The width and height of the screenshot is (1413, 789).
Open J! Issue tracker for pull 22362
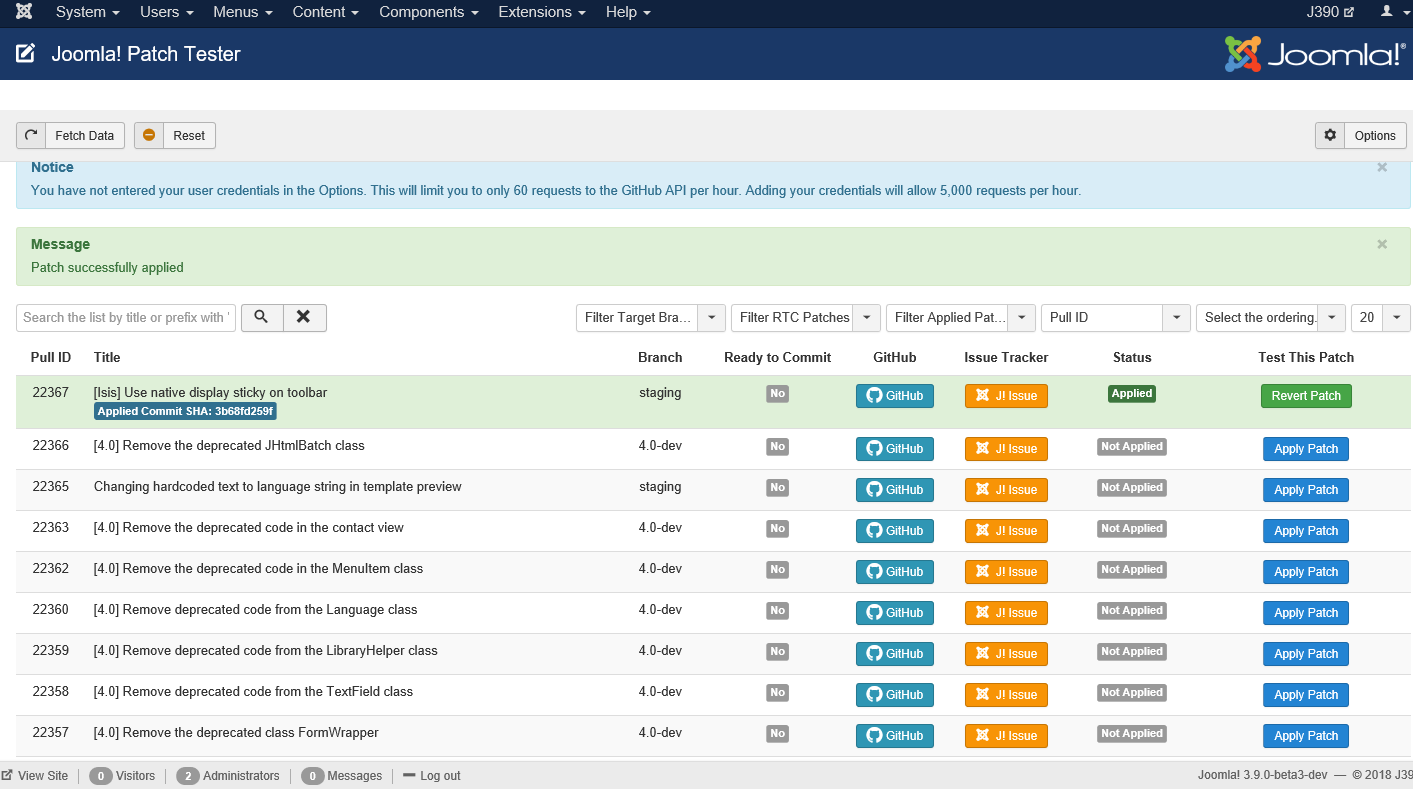tap(1006, 572)
